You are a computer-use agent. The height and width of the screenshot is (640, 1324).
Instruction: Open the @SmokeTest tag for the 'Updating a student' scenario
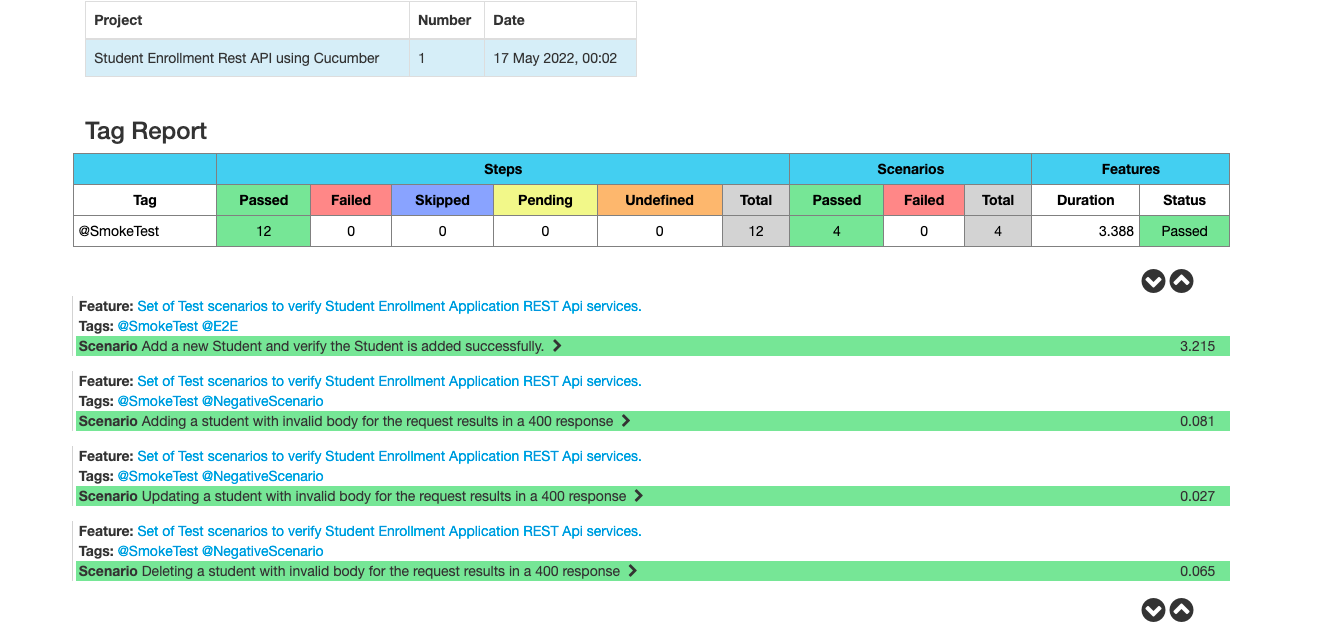pyautogui.click(x=158, y=476)
